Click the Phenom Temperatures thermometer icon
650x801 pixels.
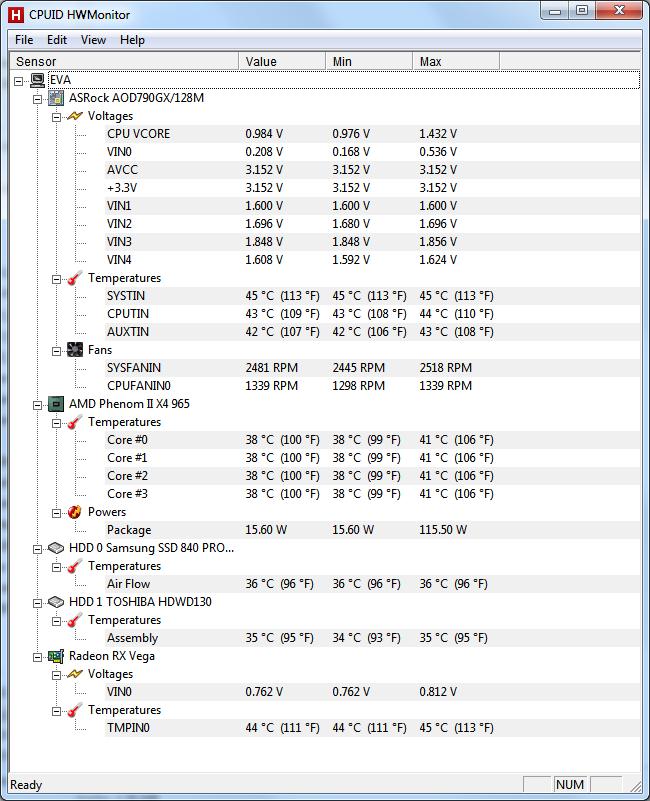(x=75, y=422)
